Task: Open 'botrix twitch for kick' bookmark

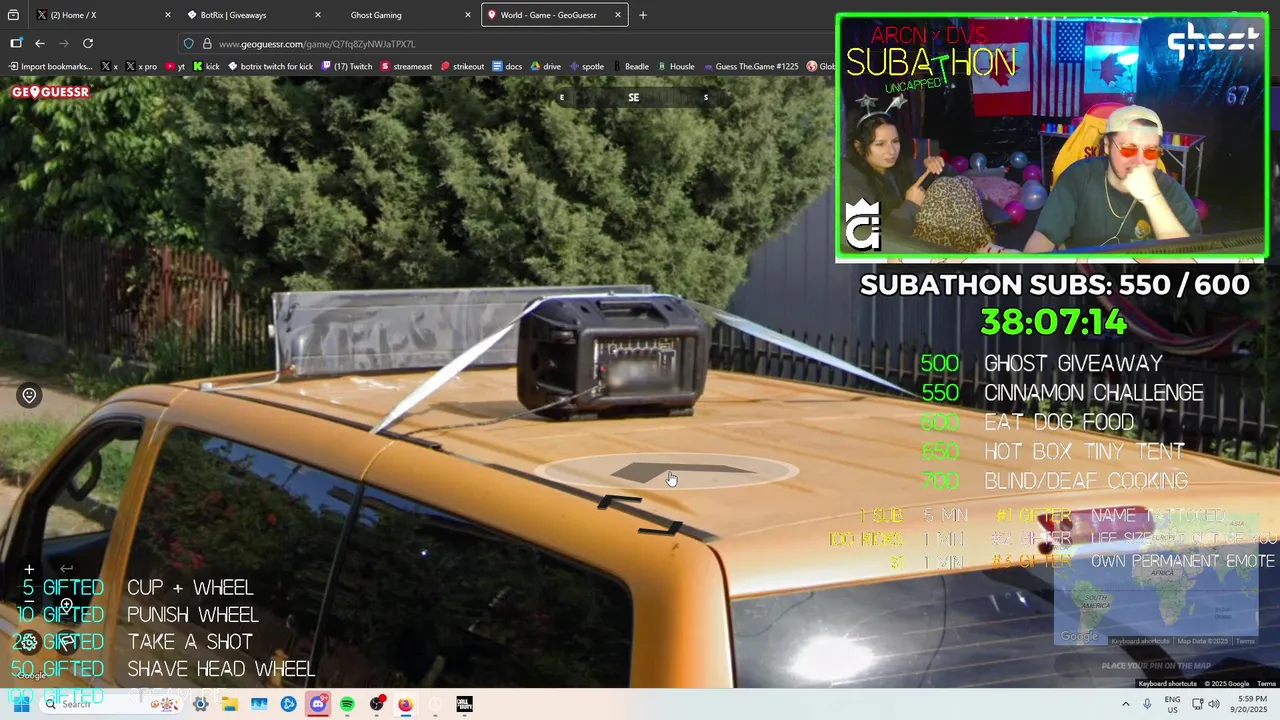Action: point(270,66)
